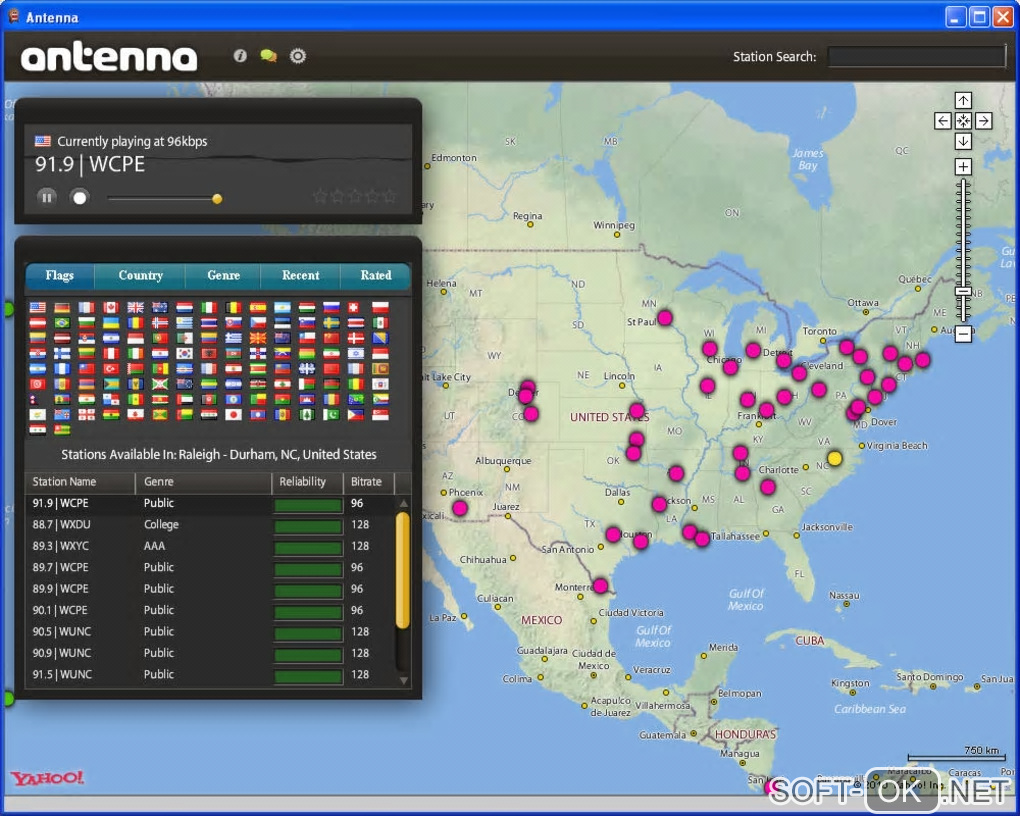
Task: Select station 91.5 | WUNC
Action: 209,674
